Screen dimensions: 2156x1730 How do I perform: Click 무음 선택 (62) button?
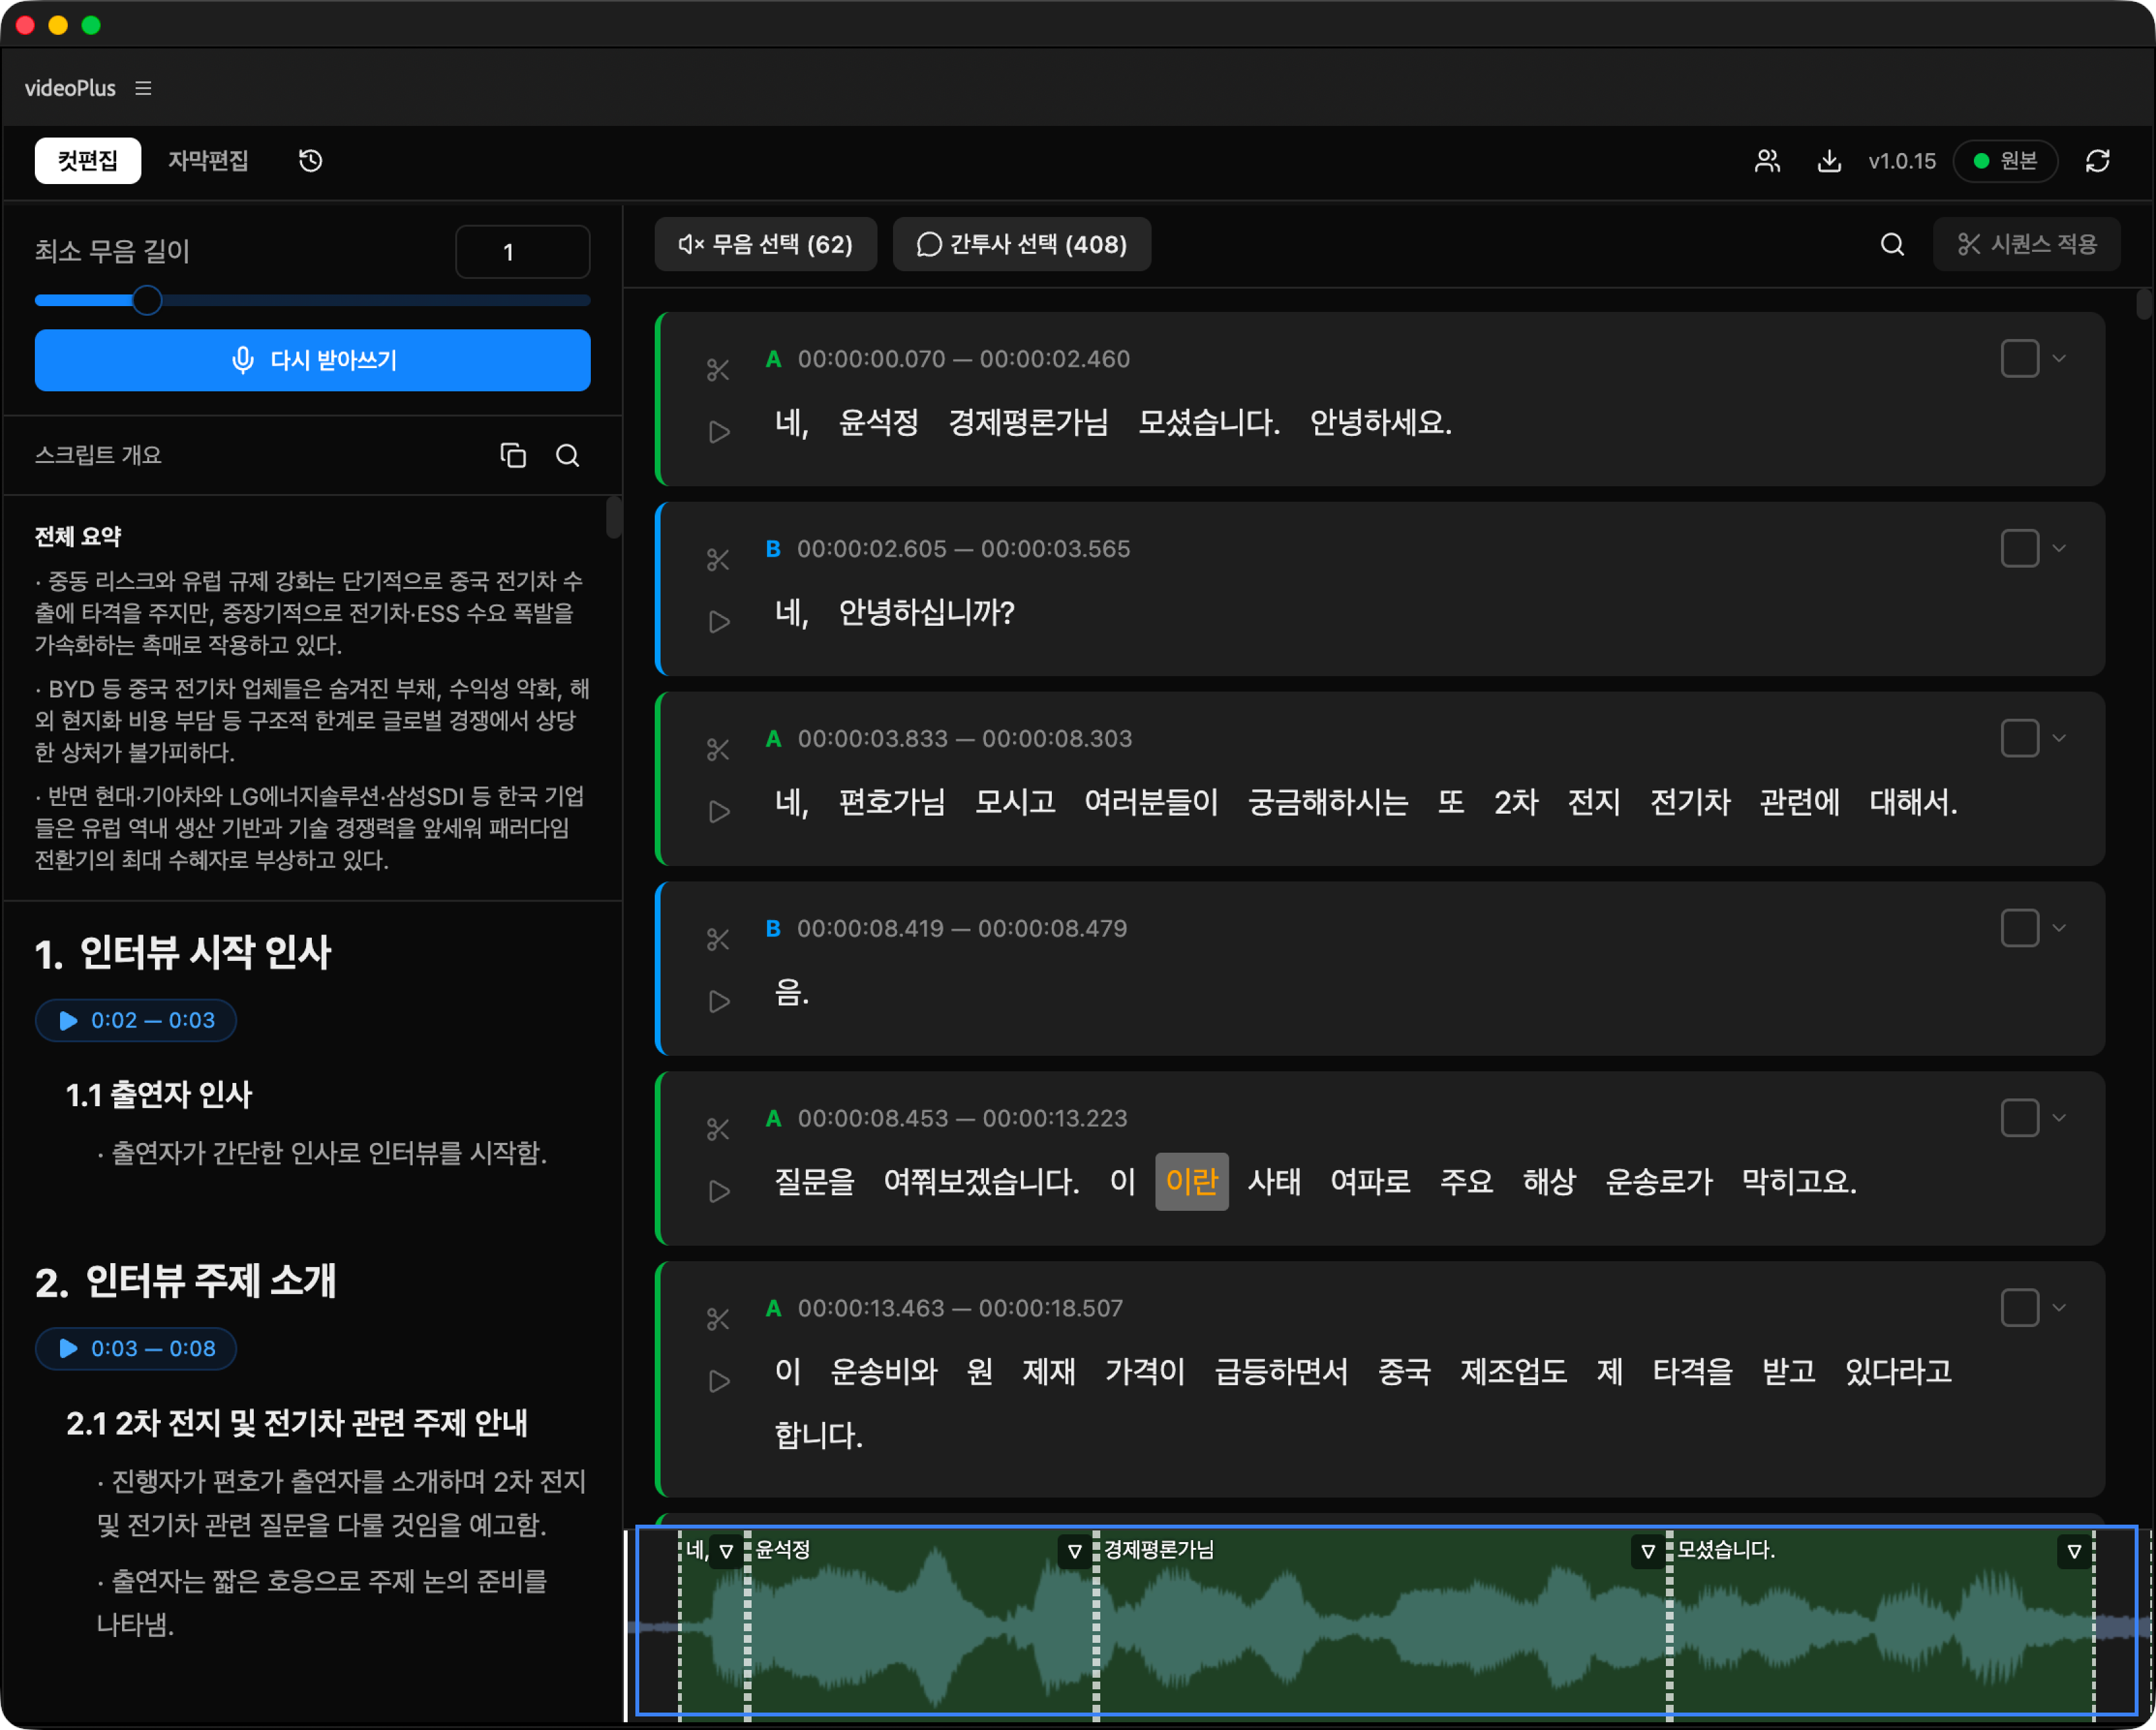point(765,244)
